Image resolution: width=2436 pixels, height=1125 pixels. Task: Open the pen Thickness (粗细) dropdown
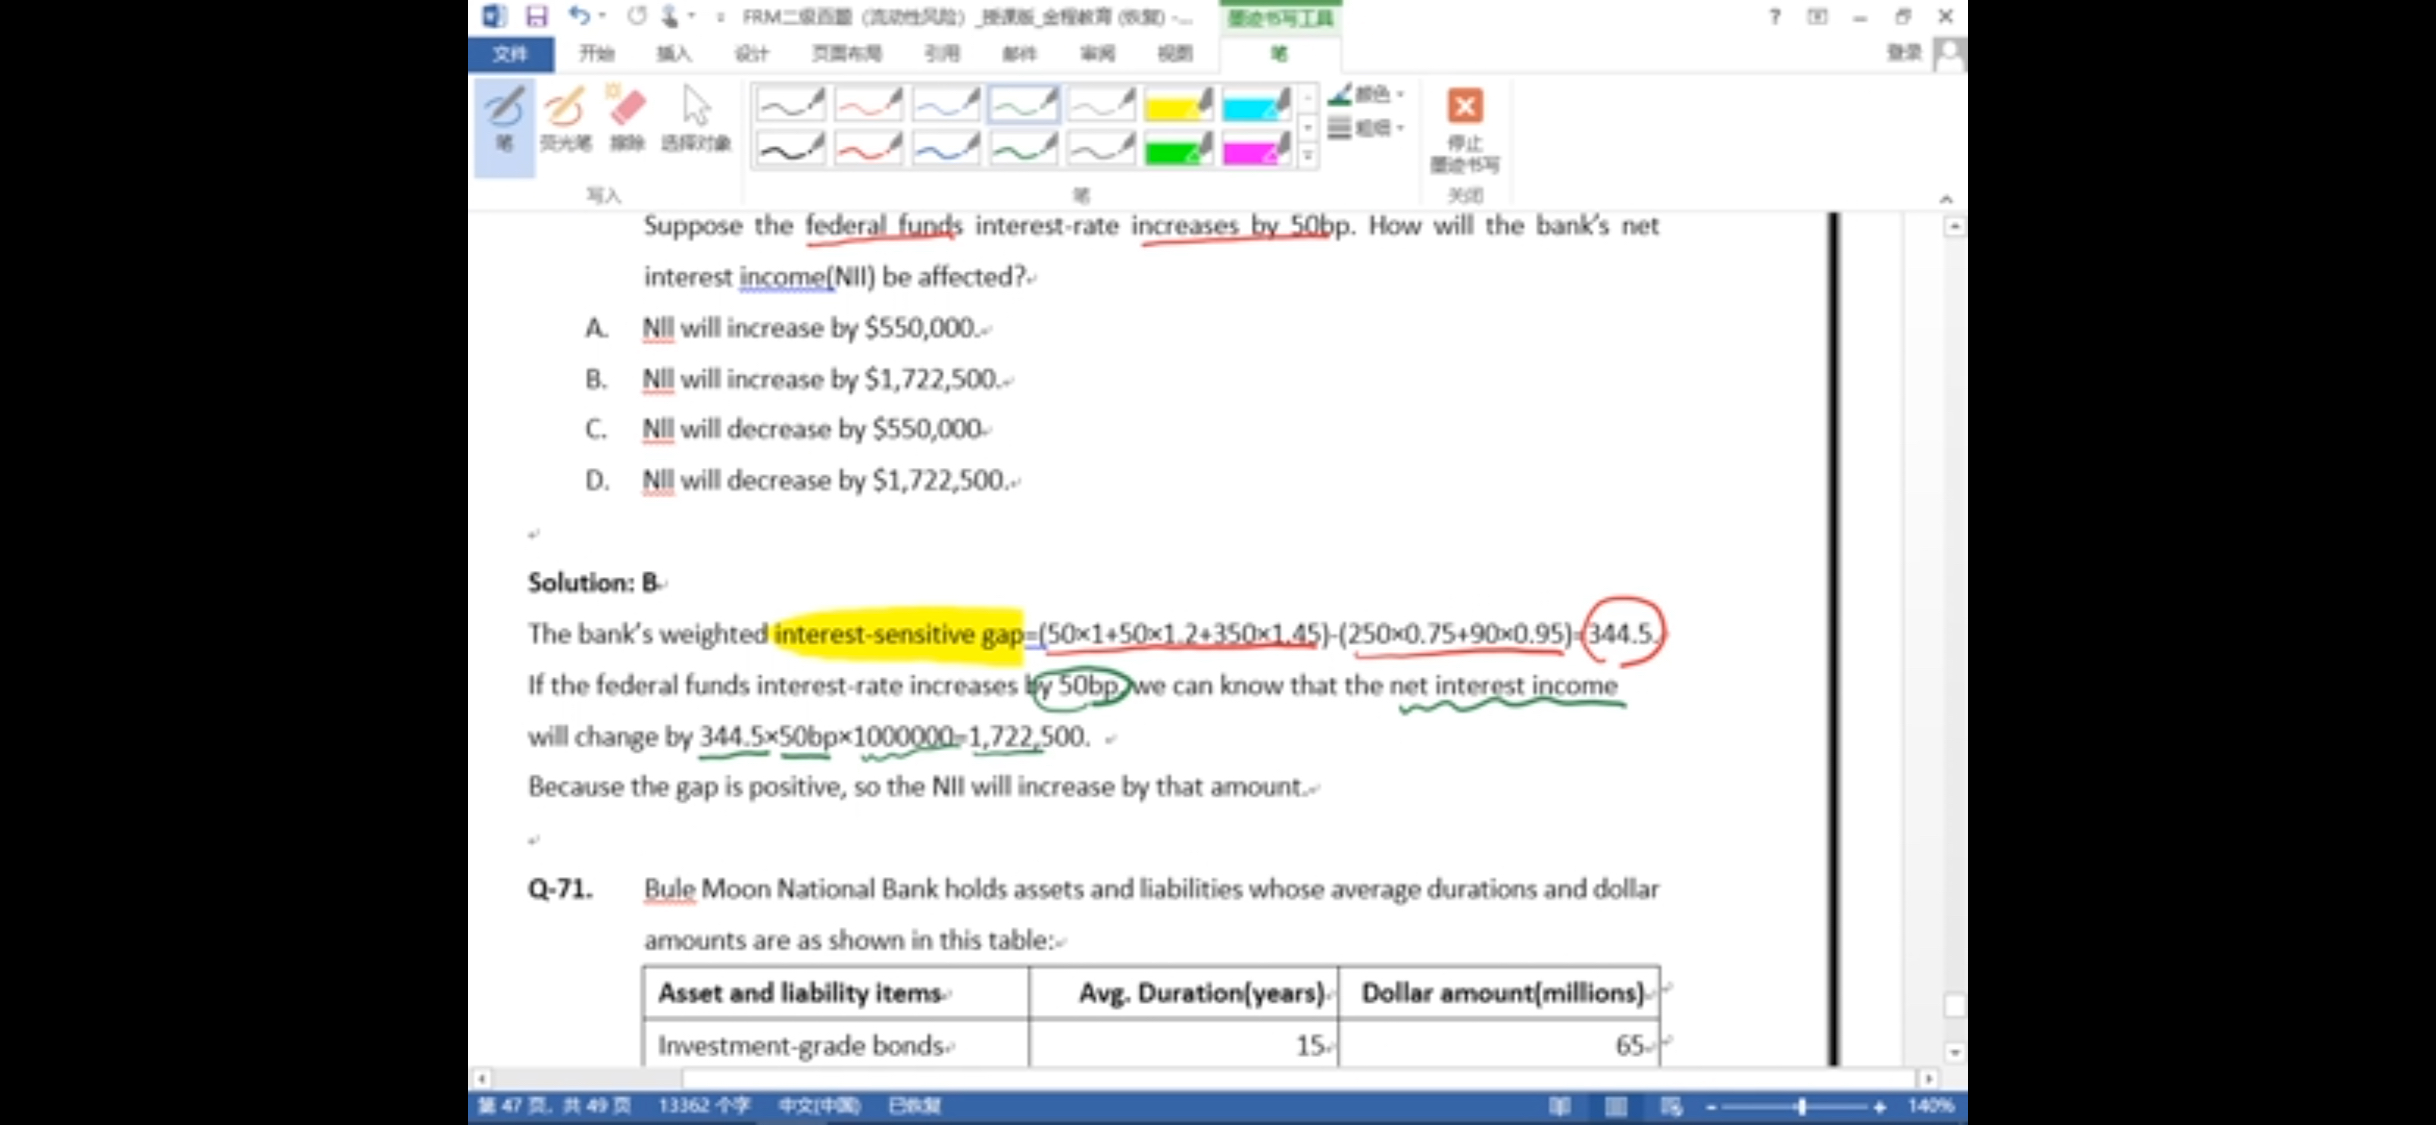point(1368,127)
